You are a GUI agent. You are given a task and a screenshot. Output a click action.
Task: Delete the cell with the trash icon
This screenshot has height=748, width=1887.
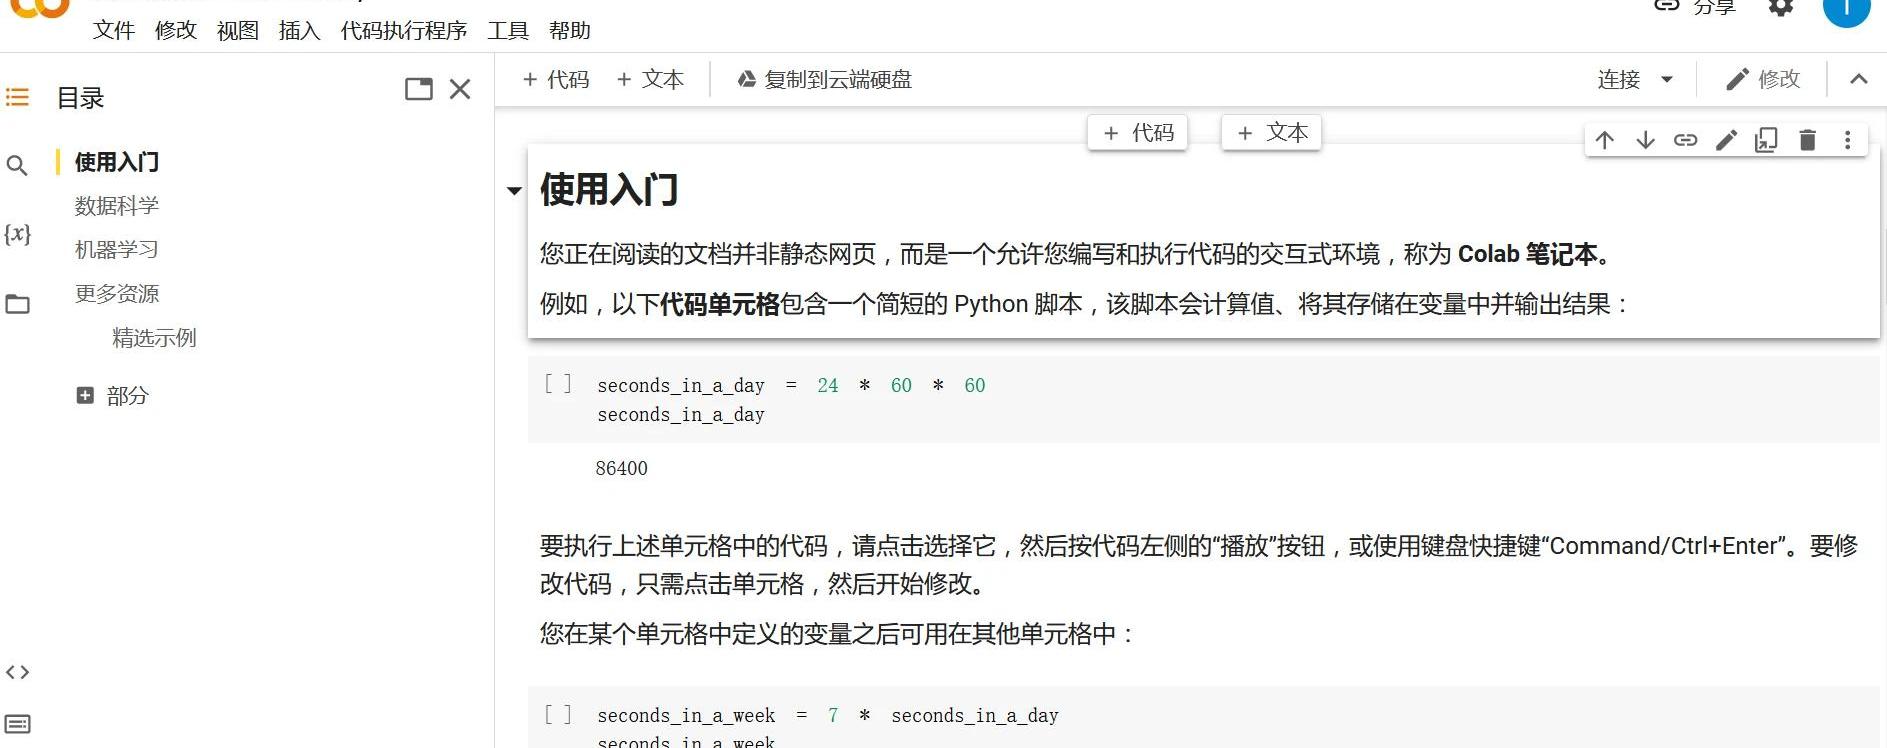(1807, 140)
